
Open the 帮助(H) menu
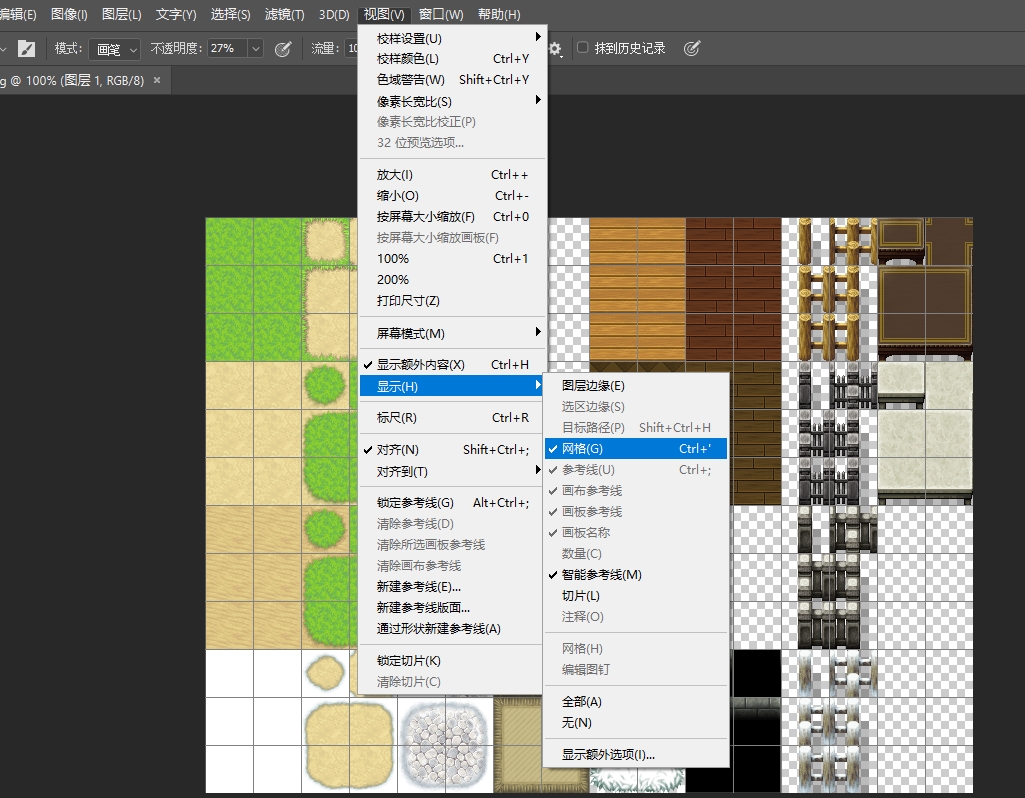point(499,14)
